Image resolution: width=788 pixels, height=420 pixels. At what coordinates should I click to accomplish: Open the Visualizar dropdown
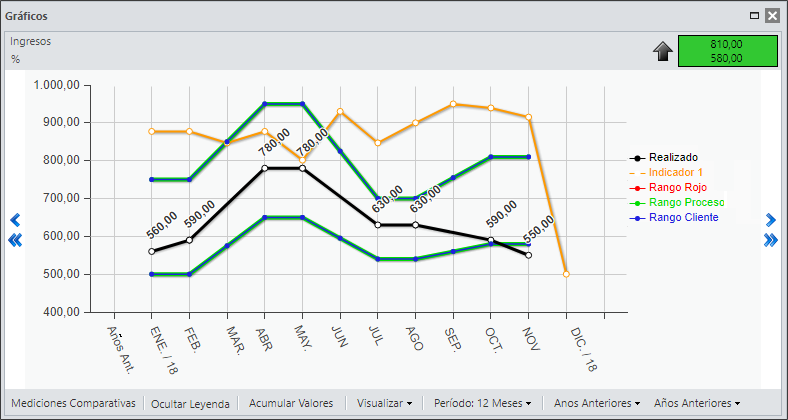click(x=384, y=403)
